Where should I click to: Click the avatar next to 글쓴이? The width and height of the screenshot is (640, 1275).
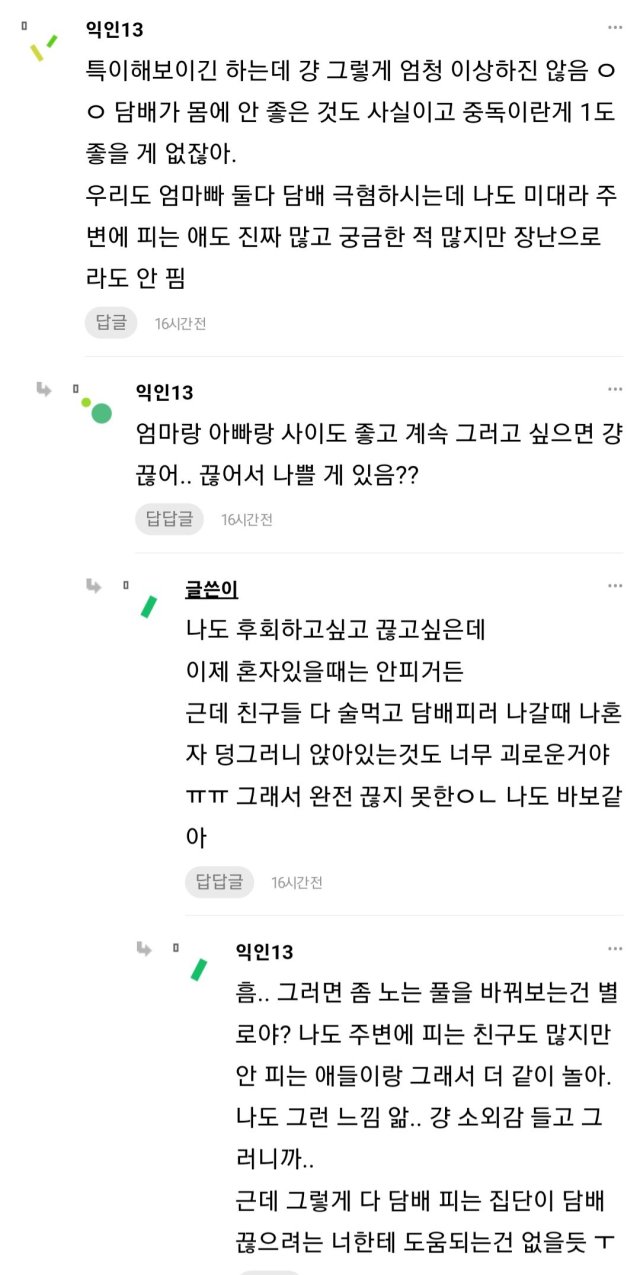(149, 606)
